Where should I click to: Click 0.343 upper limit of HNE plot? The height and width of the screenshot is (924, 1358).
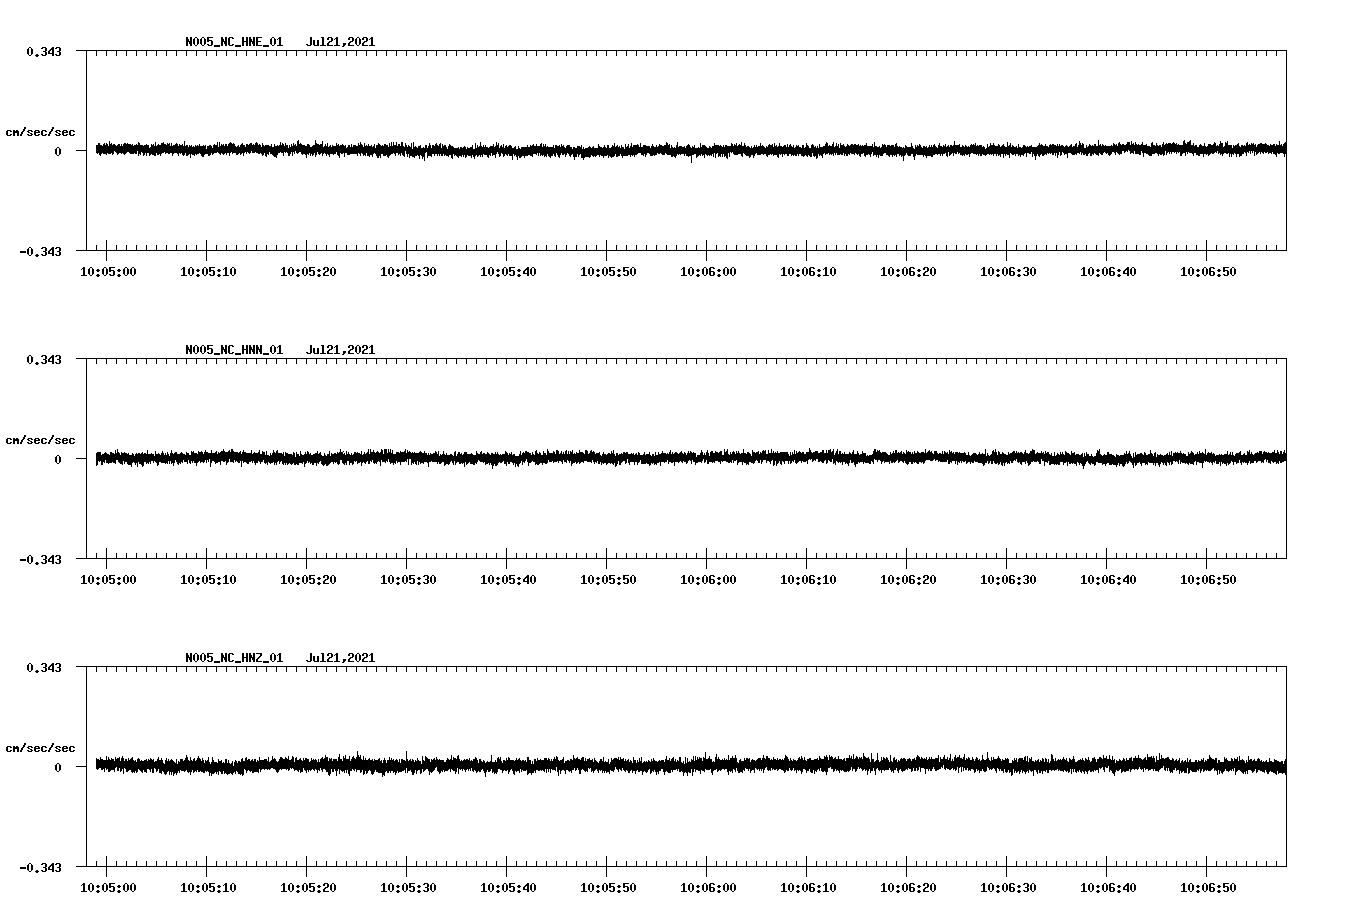44,51
